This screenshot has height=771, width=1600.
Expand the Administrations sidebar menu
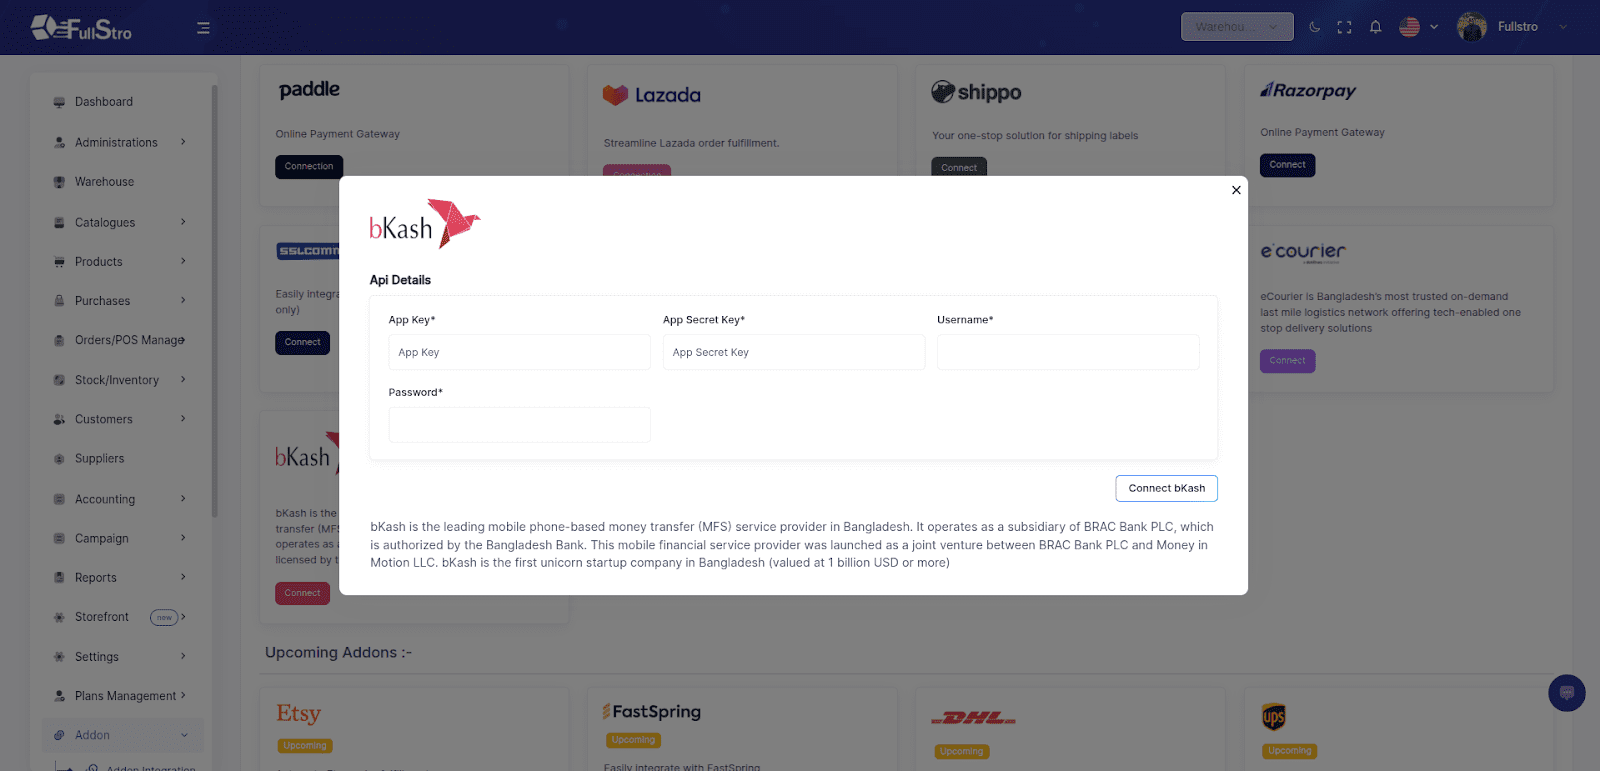tap(120, 142)
